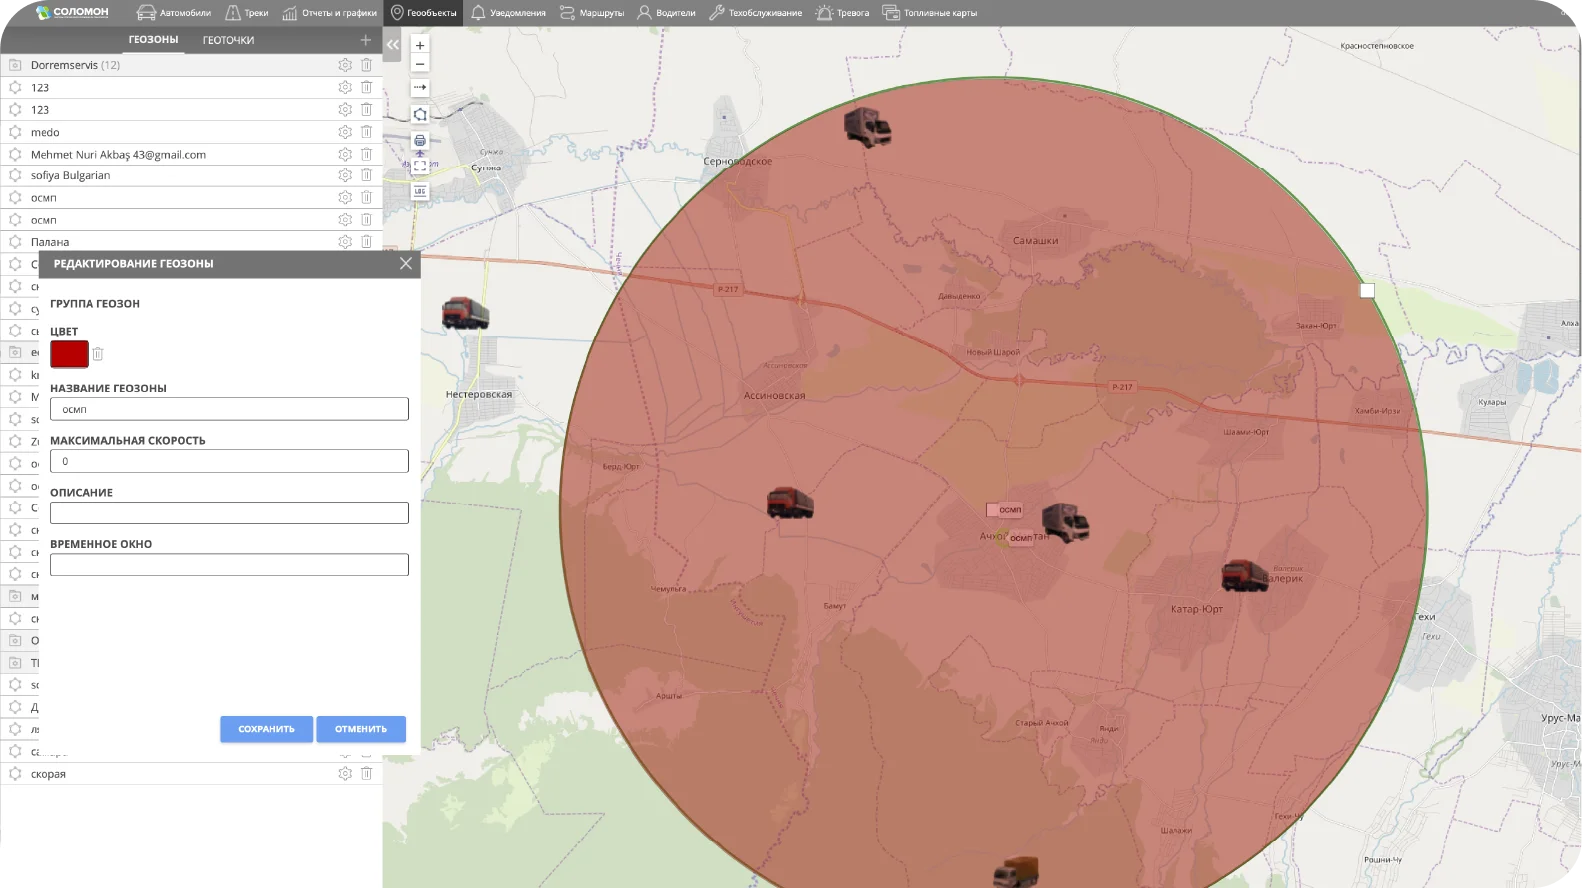This screenshot has width=1582, height=888.
Task: Select the dotted arrow route tool
Action: tap(420, 88)
